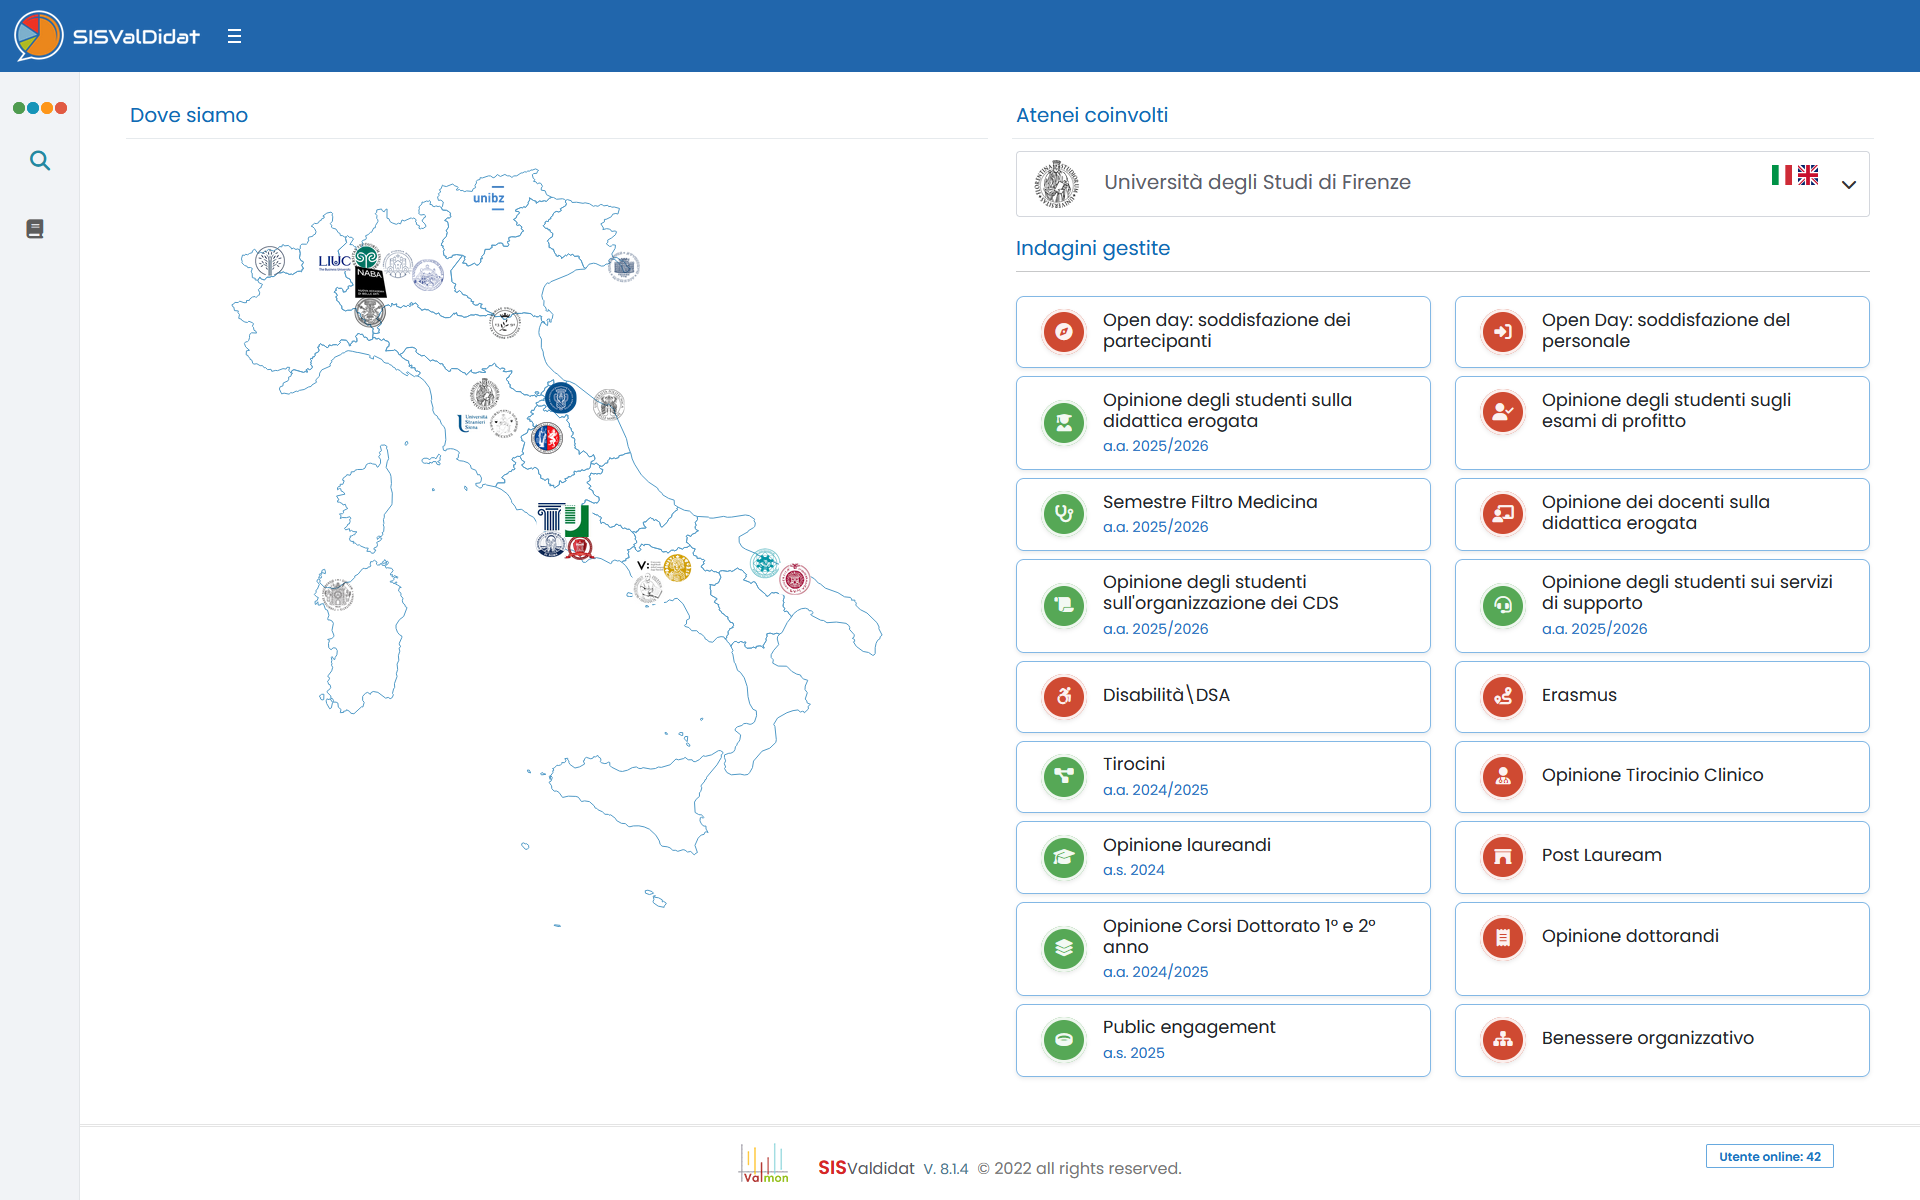Viewport: 1920px width, 1200px height.
Task: Click the Opinione dottorandi icon
Action: 1503,937
